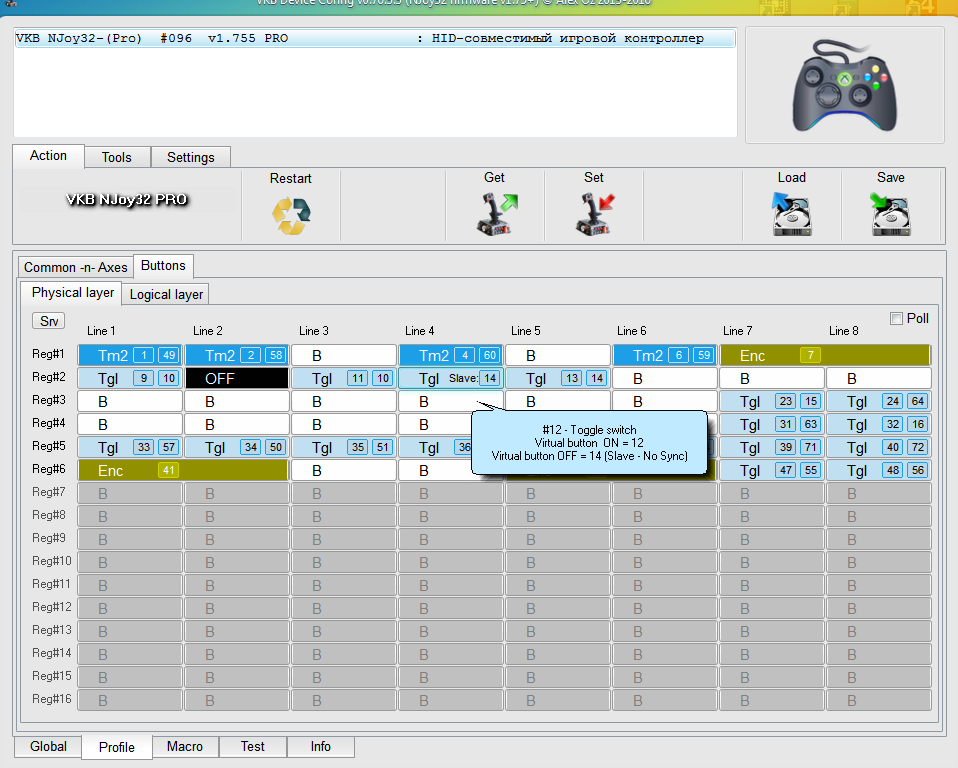
Task: Select the Enc 41 encoder cell
Action: point(183,470)
